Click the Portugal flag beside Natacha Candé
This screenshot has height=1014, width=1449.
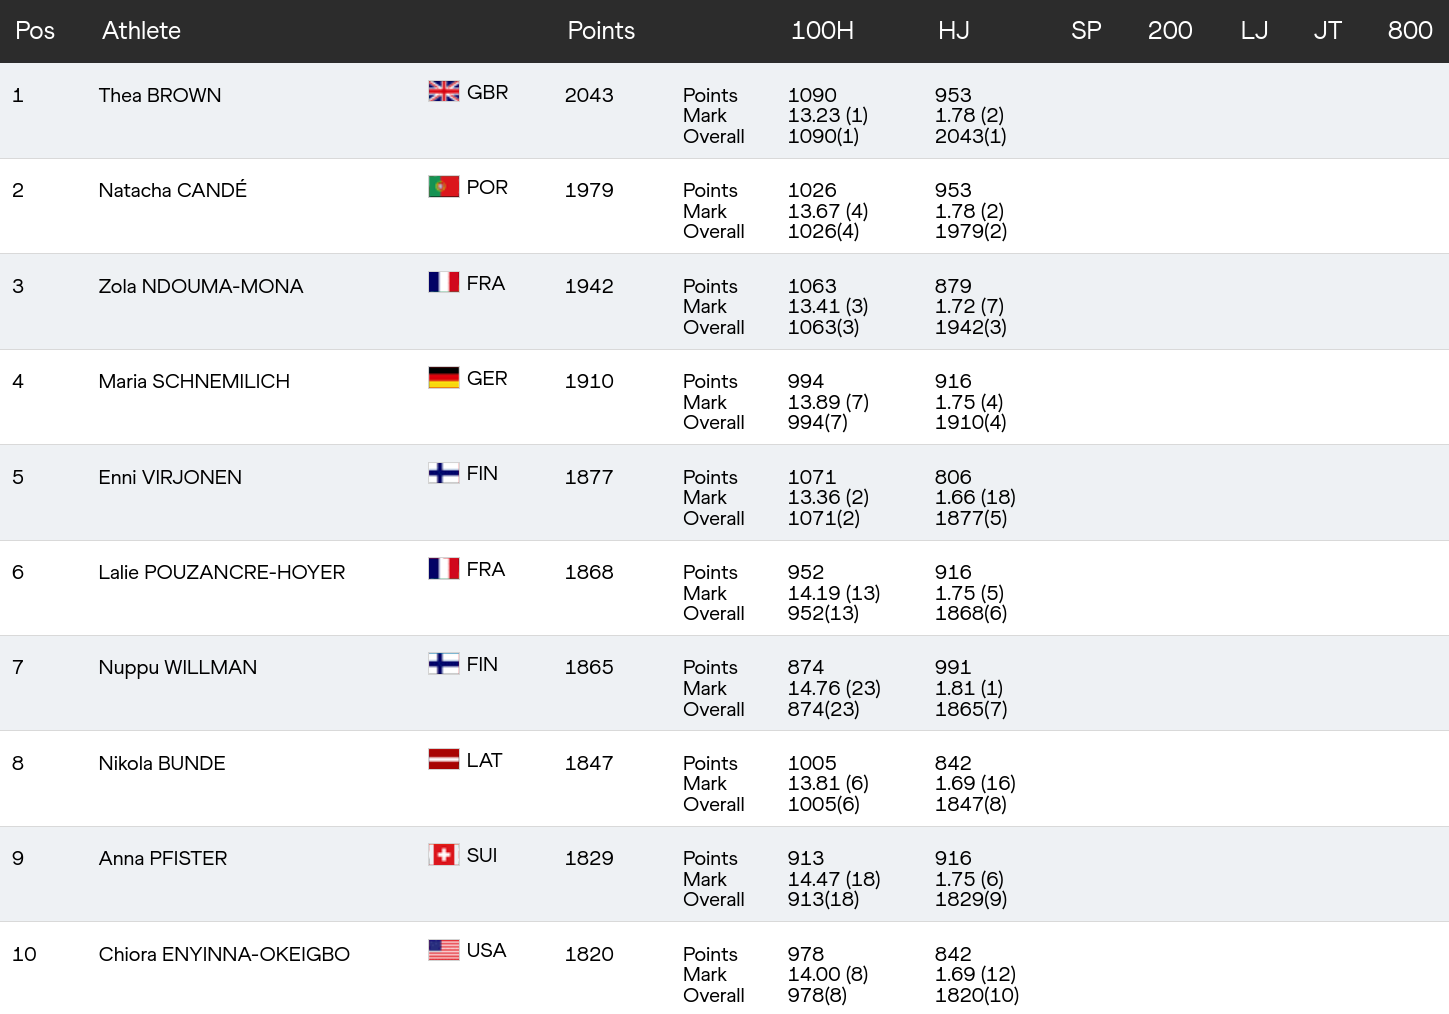click(x=444, y=187)
